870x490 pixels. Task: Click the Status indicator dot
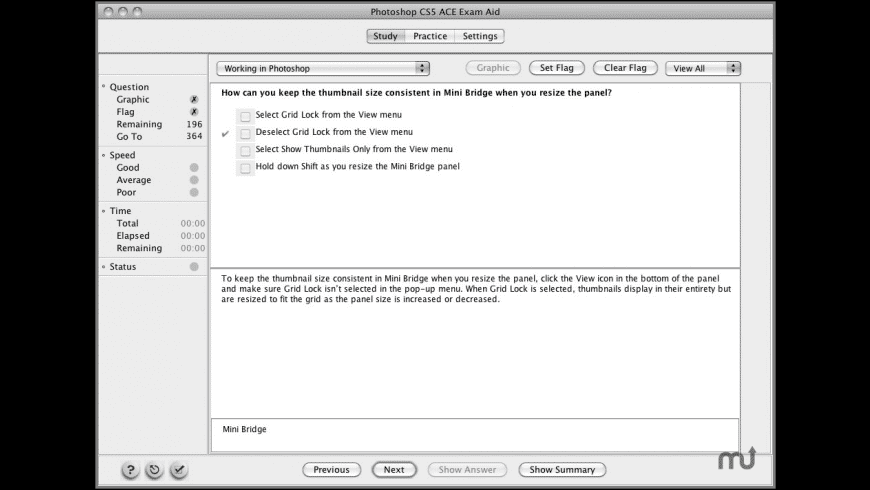coord(194,266)
